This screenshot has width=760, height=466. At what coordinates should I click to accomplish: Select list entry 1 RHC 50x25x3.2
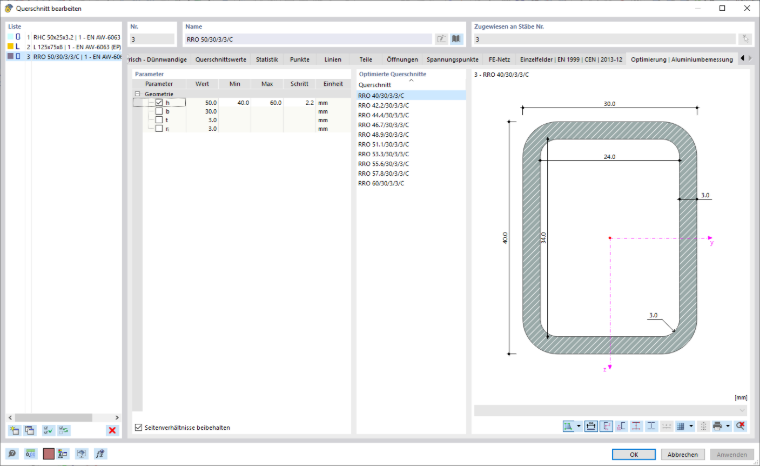coord(63,37)
